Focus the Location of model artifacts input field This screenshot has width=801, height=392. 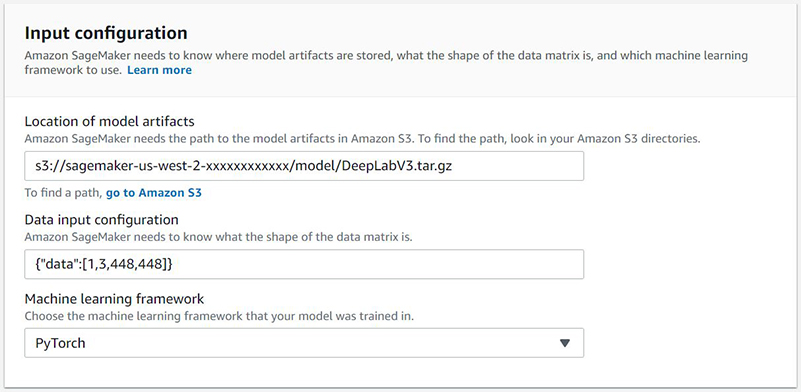(x=304, y=166)
